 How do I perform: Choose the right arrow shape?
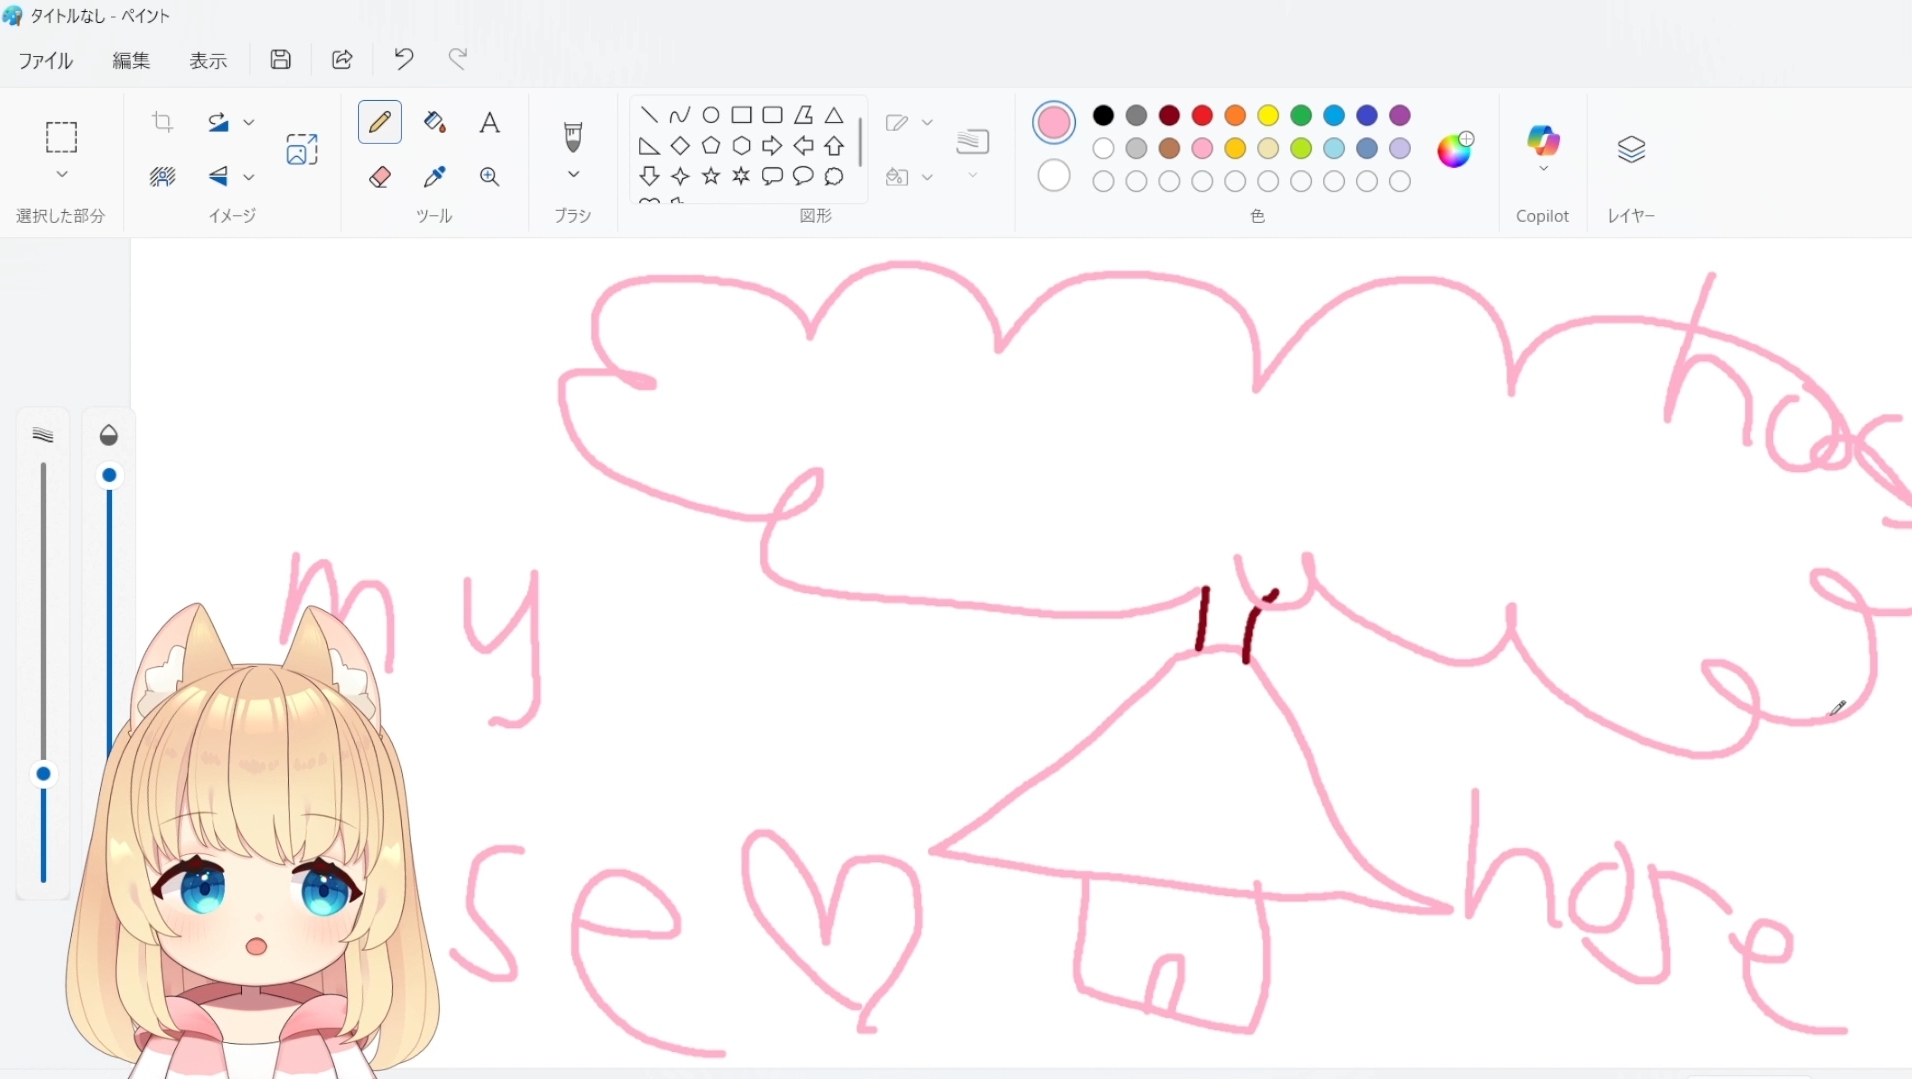click(772, 146)
